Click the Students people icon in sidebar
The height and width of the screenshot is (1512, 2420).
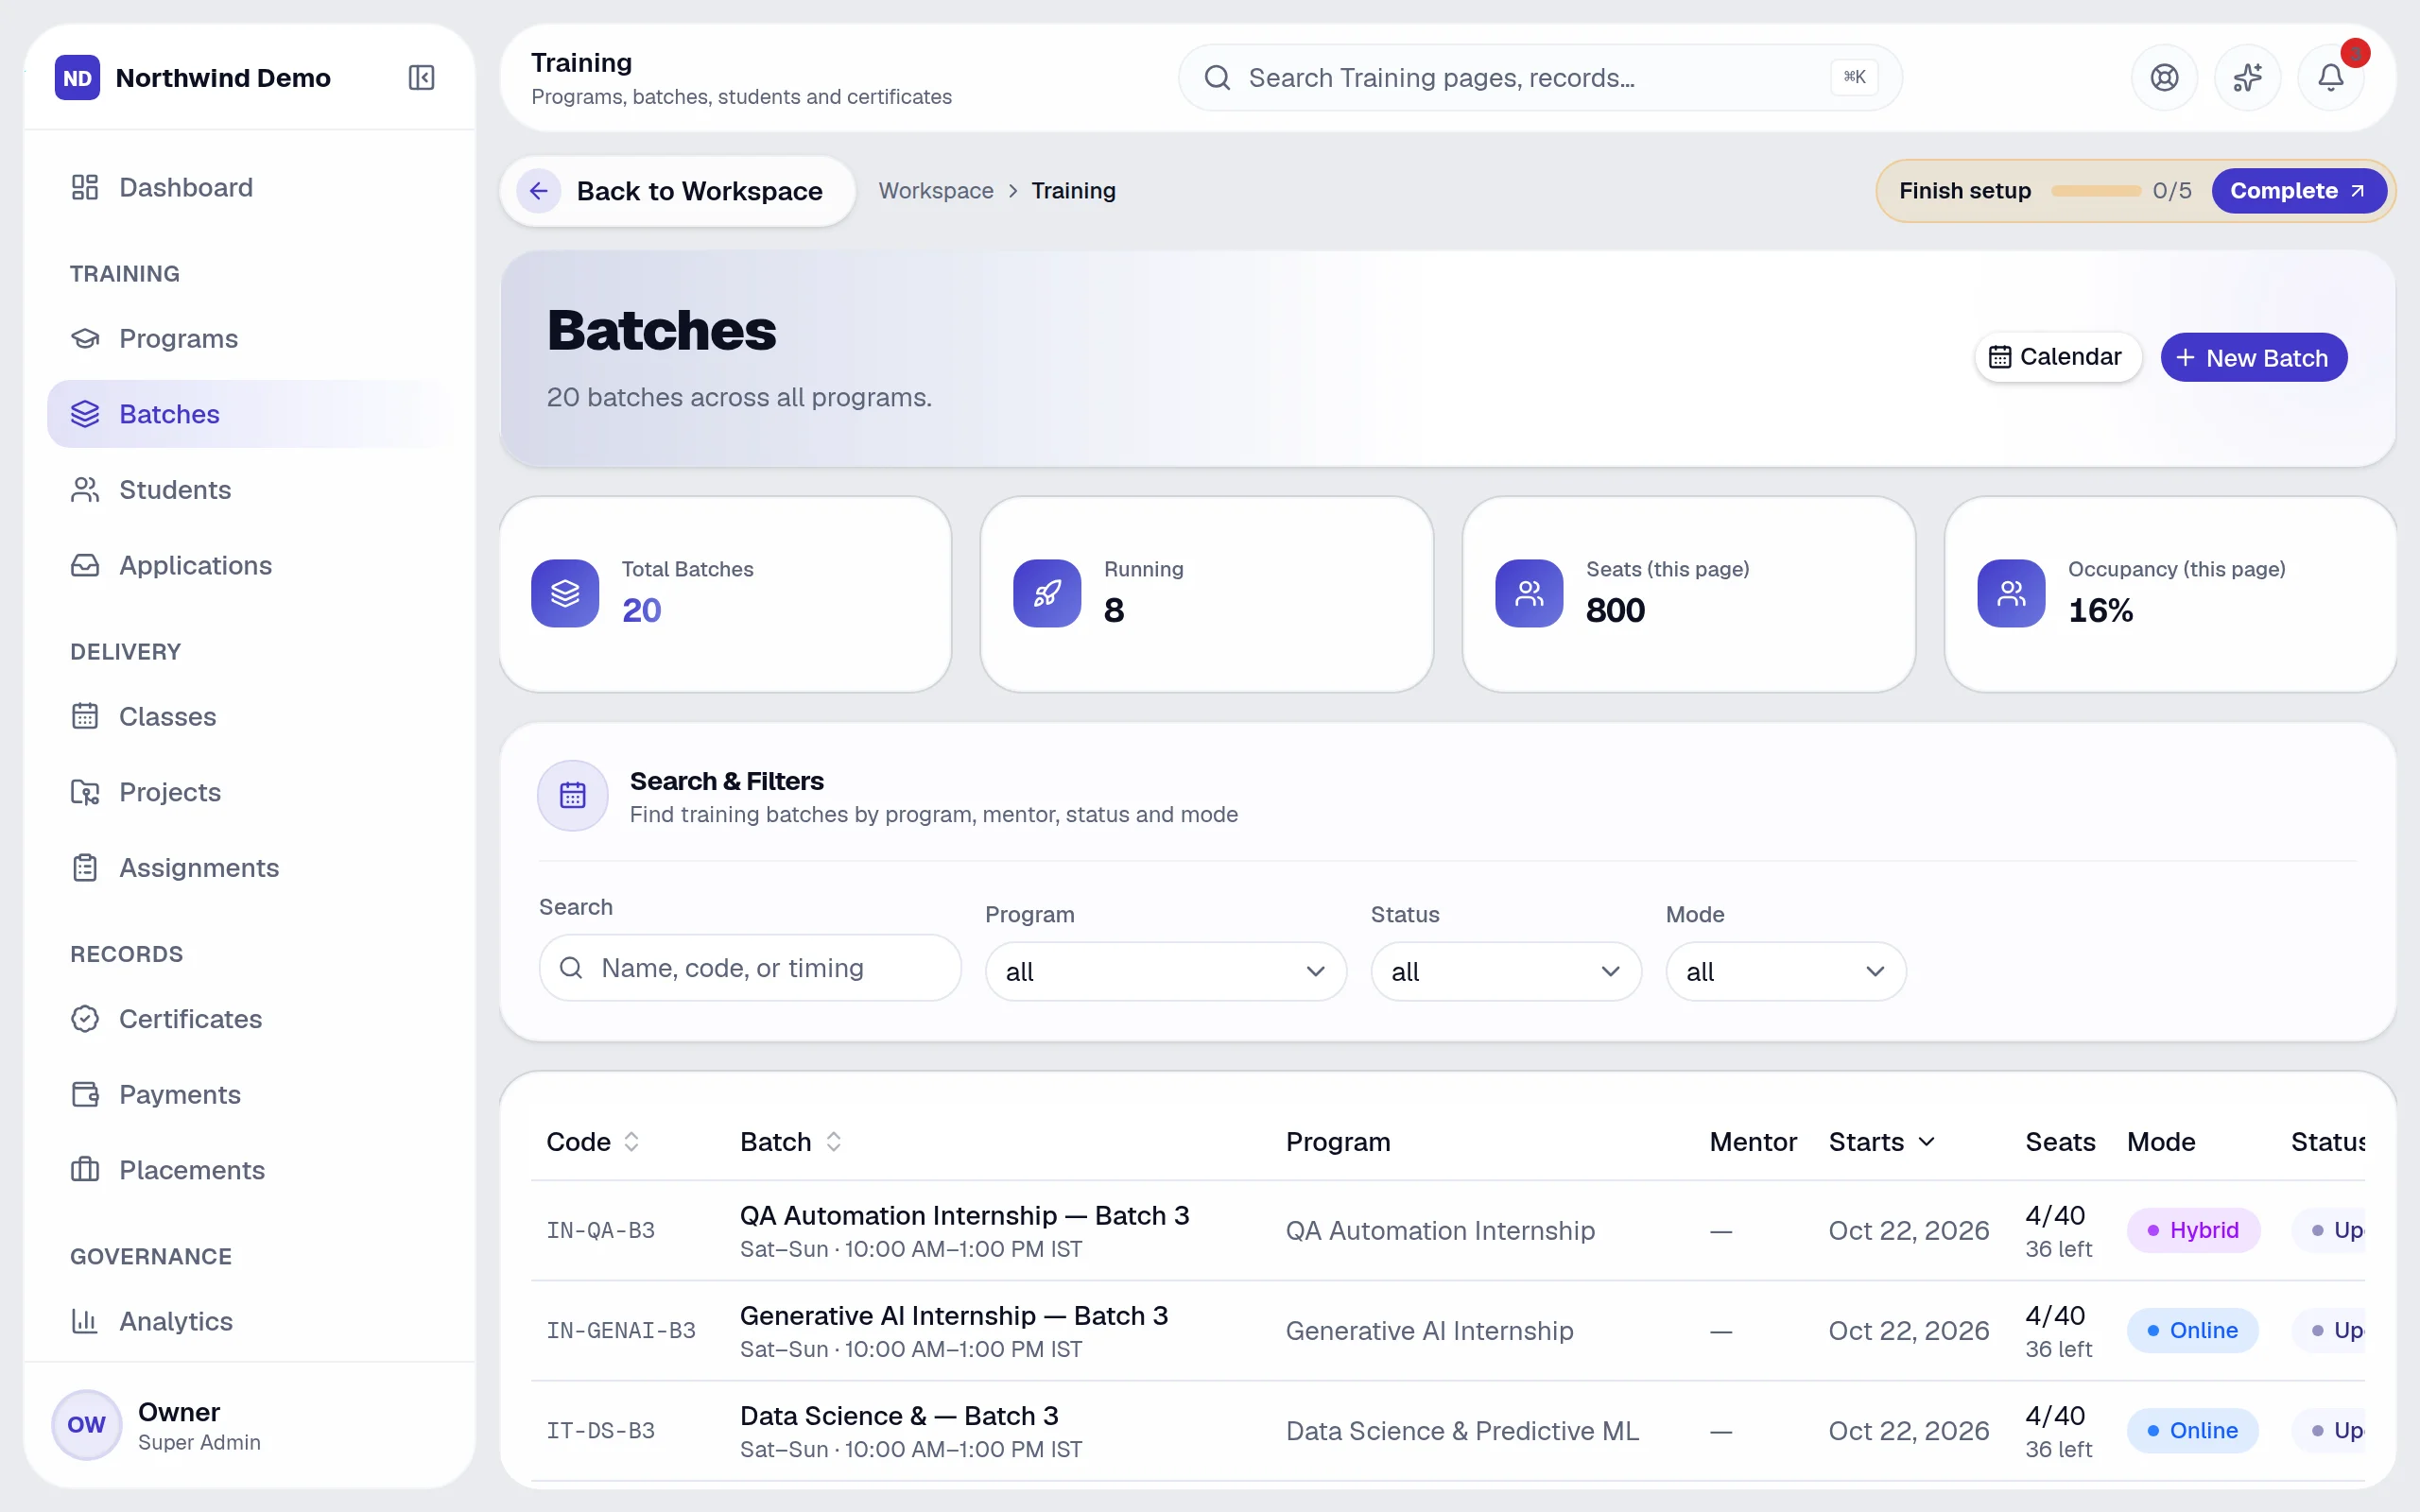(x=85, y=489)
